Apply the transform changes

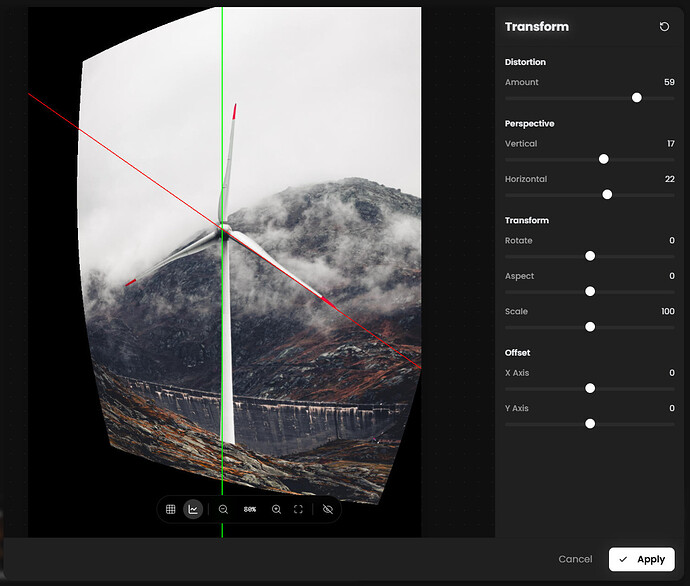(x=641, y=559)
